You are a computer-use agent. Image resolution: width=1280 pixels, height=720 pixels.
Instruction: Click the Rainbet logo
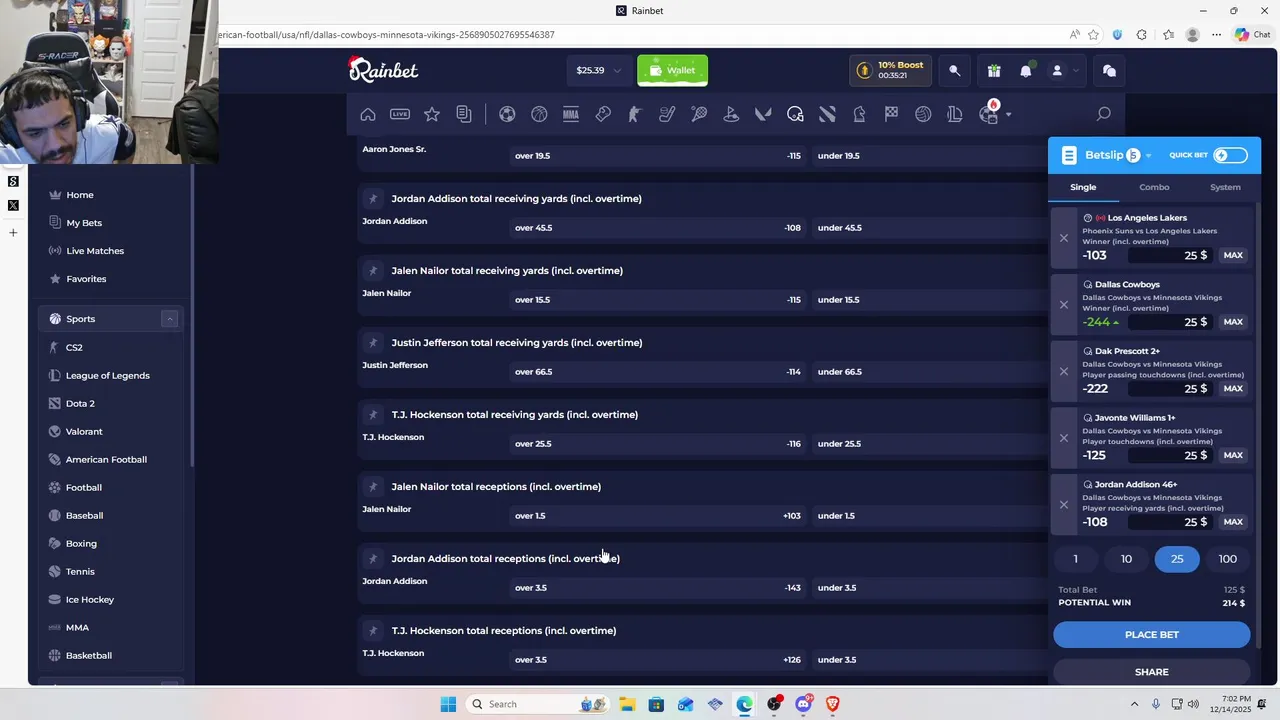(383, 69)
